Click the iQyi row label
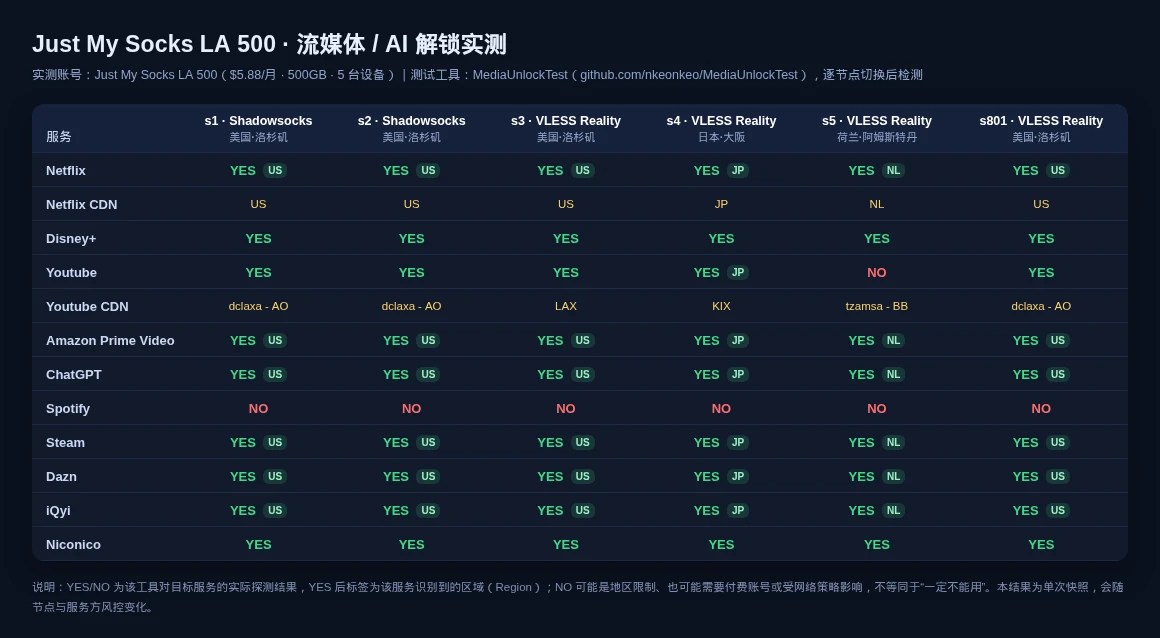Viewport: 1160px width, 638px height. pos(58,511)
